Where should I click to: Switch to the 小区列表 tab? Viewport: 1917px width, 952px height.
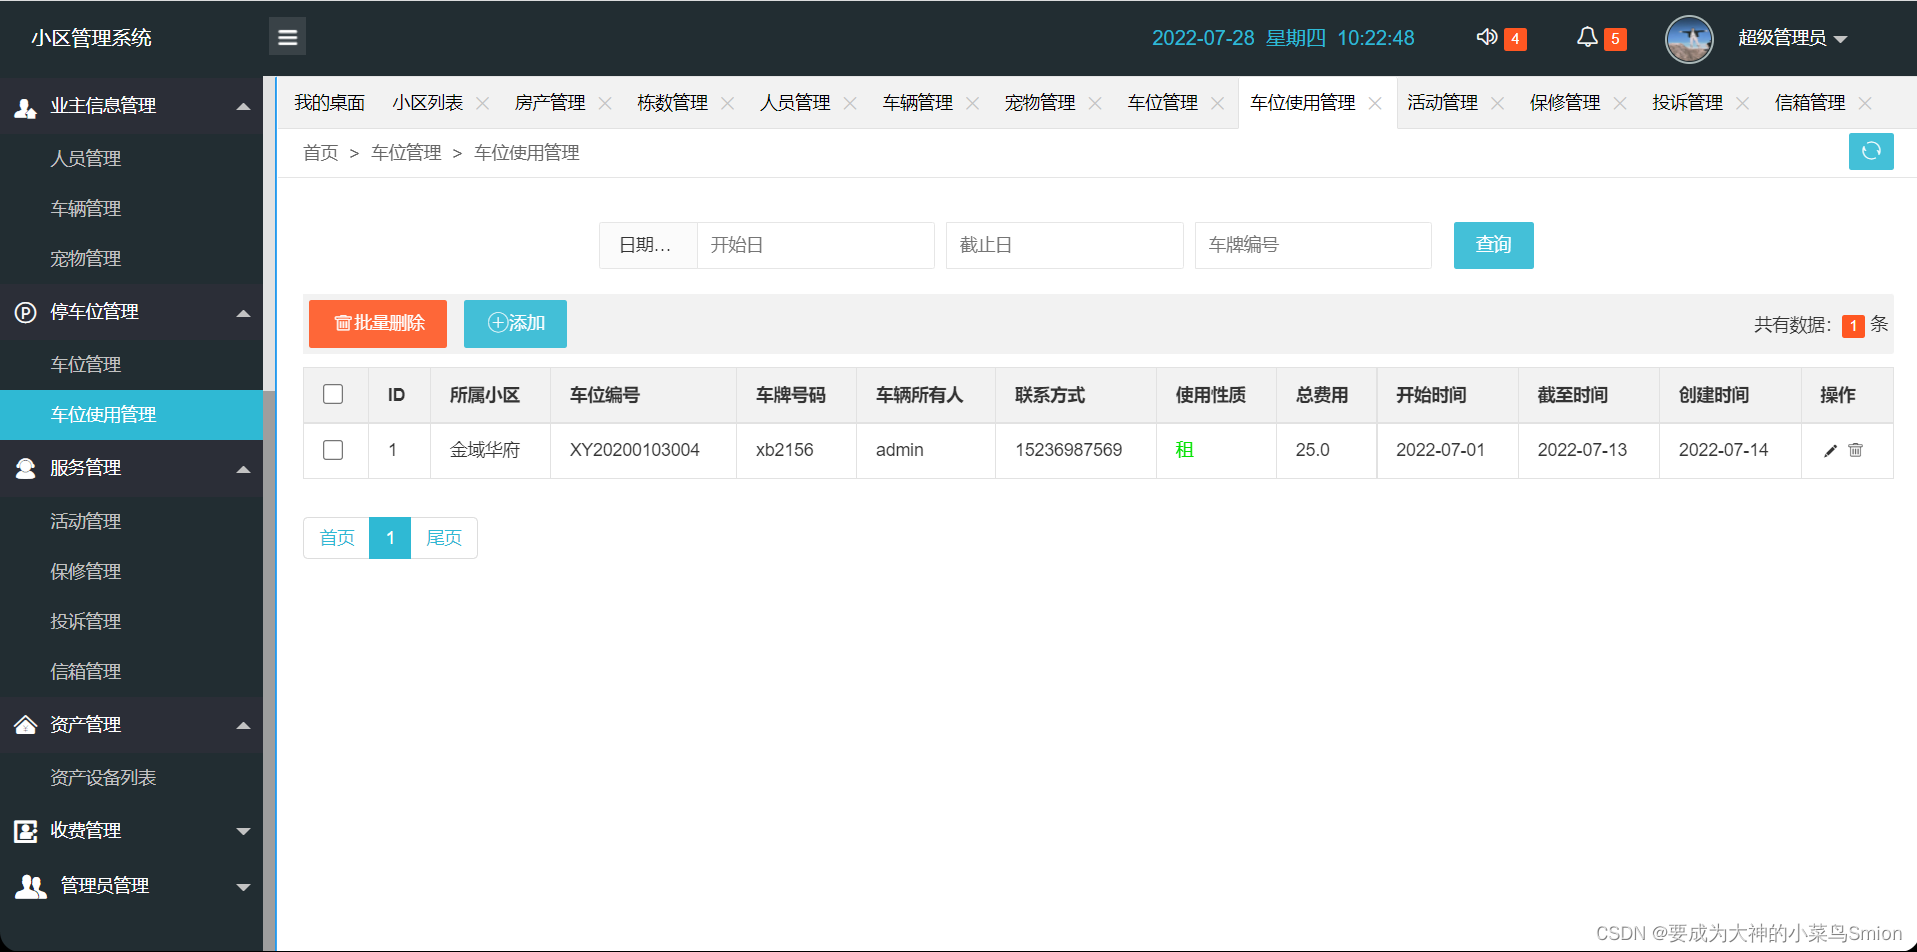[x=427, y=103]
